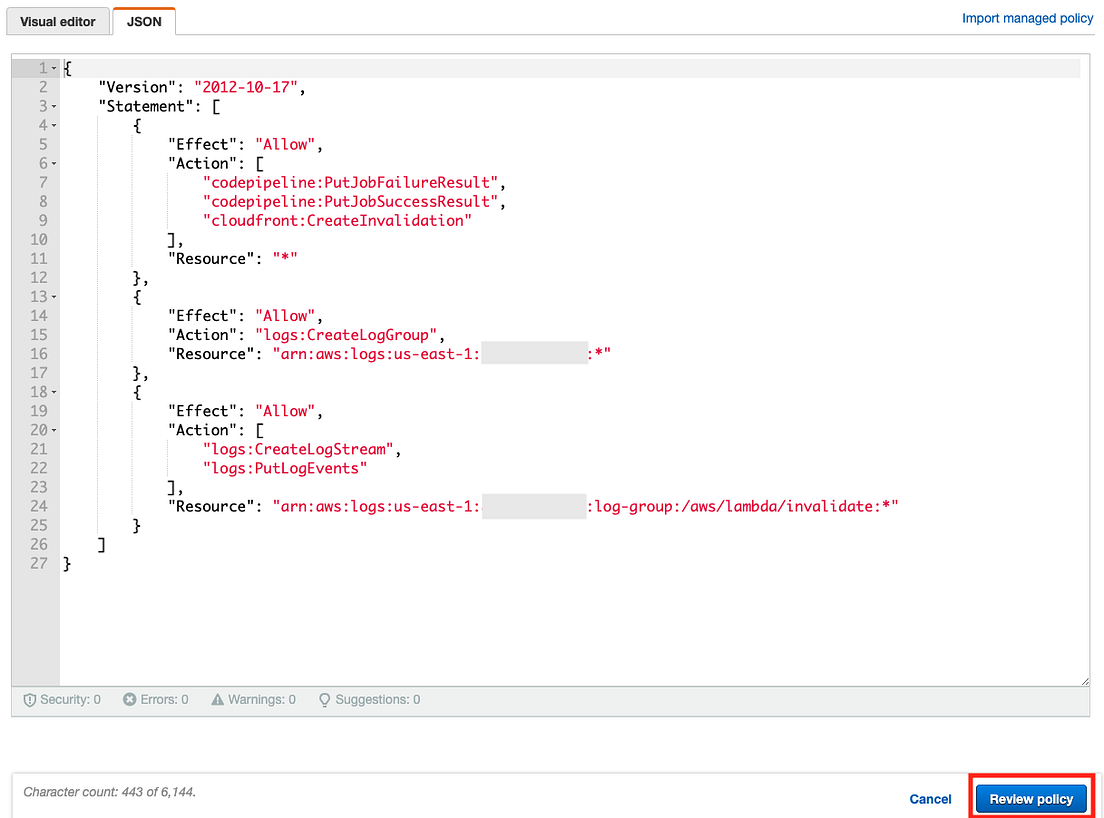
Task: Click the Warnings triangle icon
Action: pos(218,699)
